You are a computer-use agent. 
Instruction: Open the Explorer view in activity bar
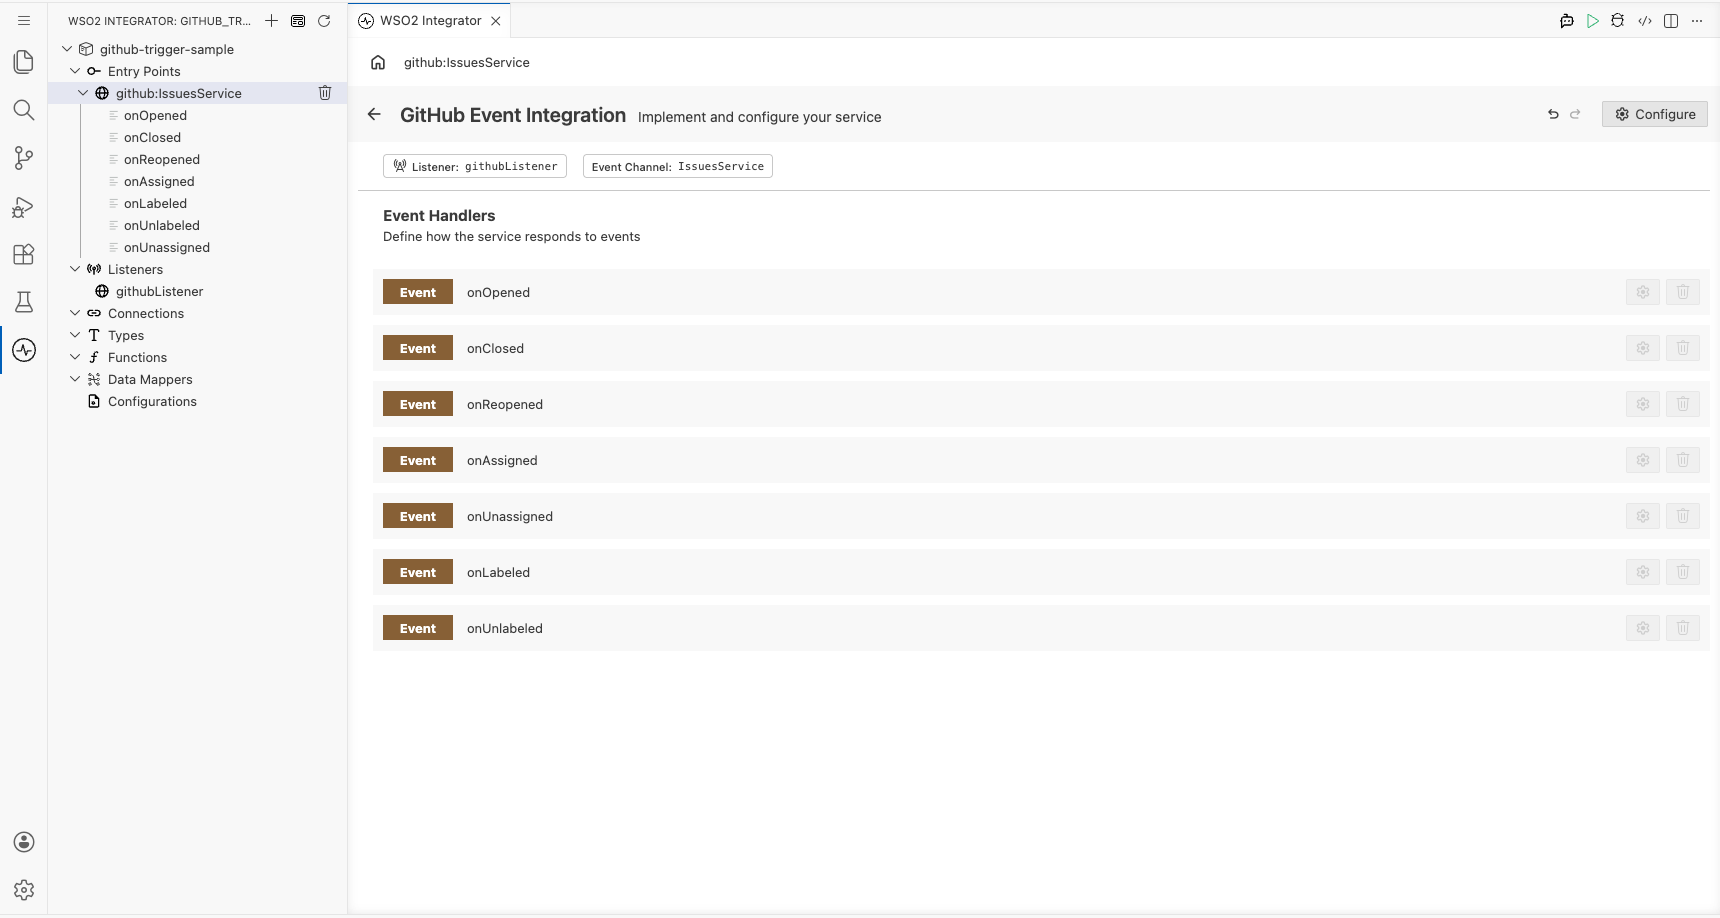[24, 62]
